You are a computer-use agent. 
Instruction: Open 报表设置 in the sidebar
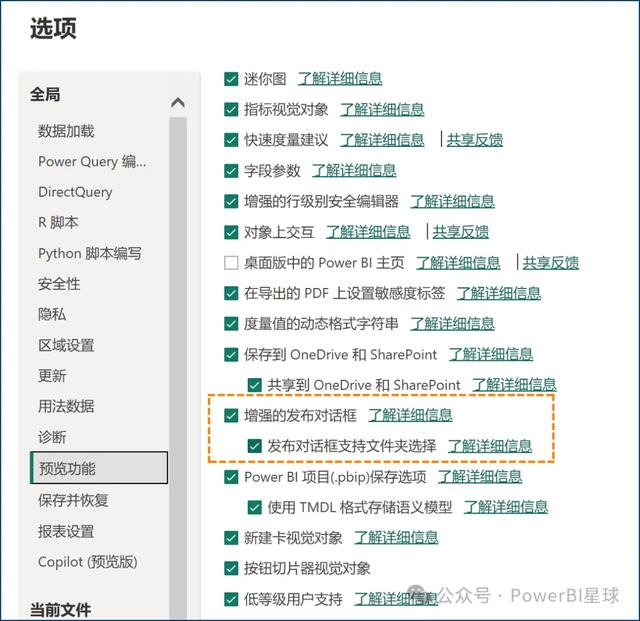point(66,531)
